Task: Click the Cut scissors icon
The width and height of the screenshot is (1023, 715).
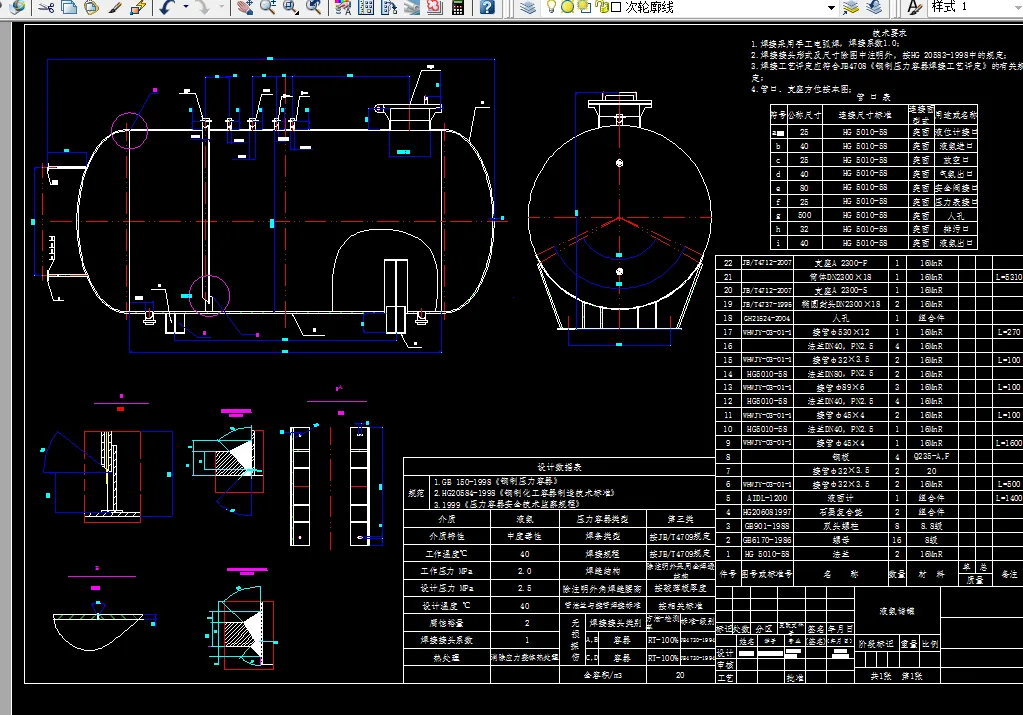Action: (x=46, y=7)
